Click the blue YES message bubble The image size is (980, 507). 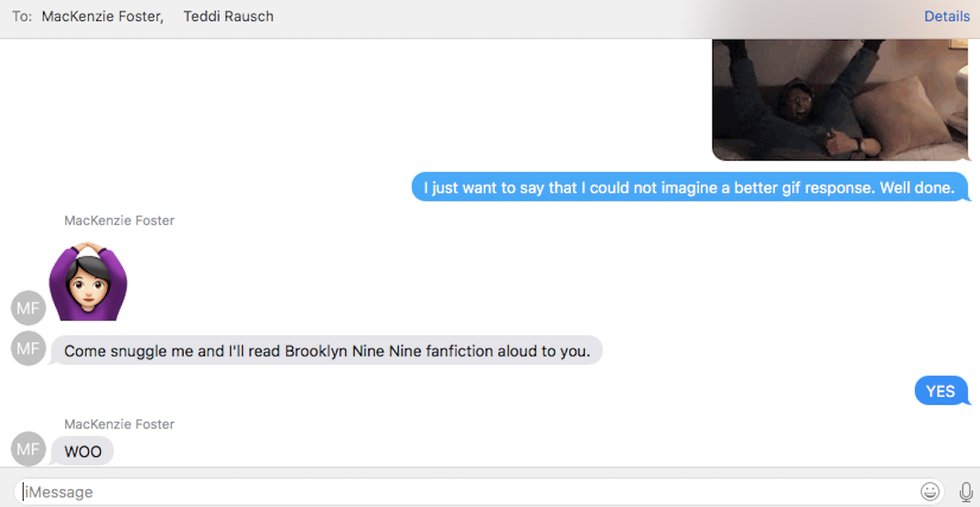tap(940, 391)
